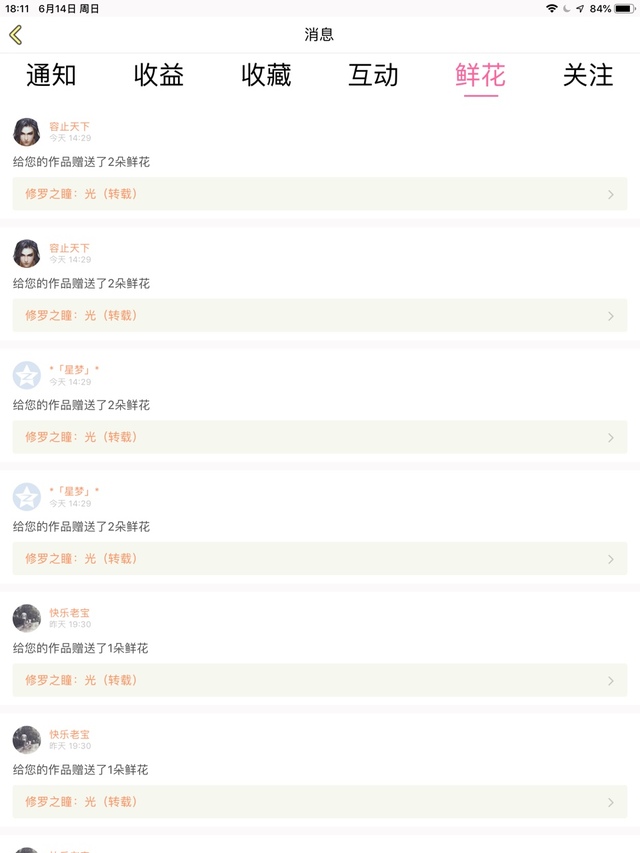Open the 收益 tab
Image resolution: width=640 pixels, height=853 pixels.
click(x=159, y=75)
